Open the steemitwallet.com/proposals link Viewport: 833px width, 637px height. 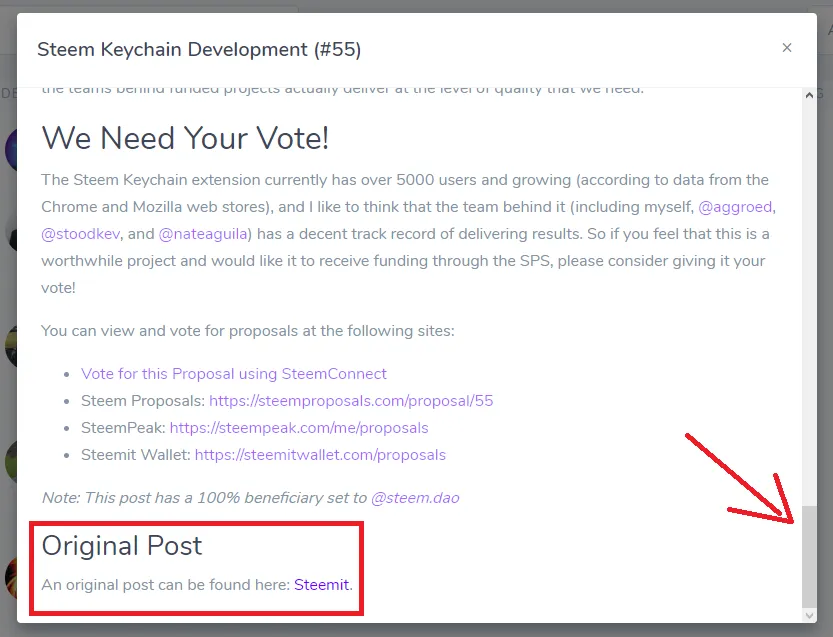pos(320,455)
